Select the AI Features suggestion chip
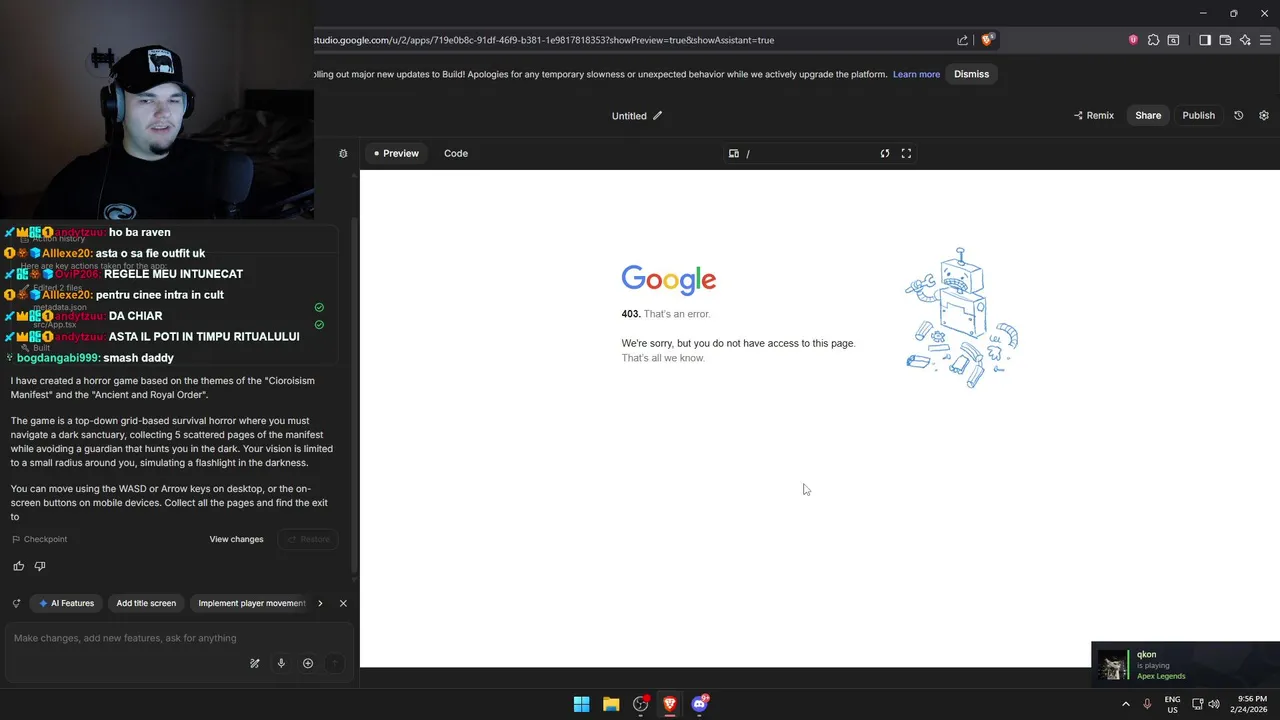 click(66, 603)
